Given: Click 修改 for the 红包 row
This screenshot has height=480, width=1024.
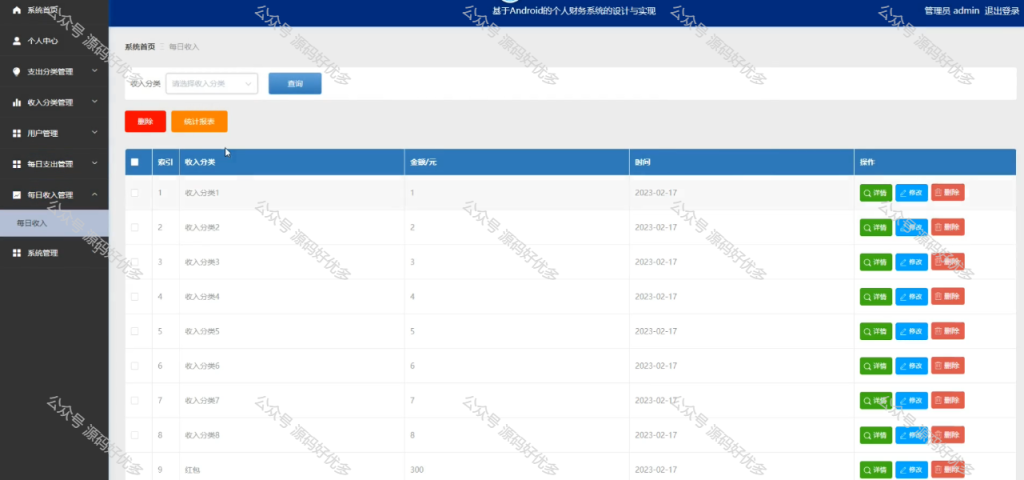Looking at the screenshot, I should [912, 470].
